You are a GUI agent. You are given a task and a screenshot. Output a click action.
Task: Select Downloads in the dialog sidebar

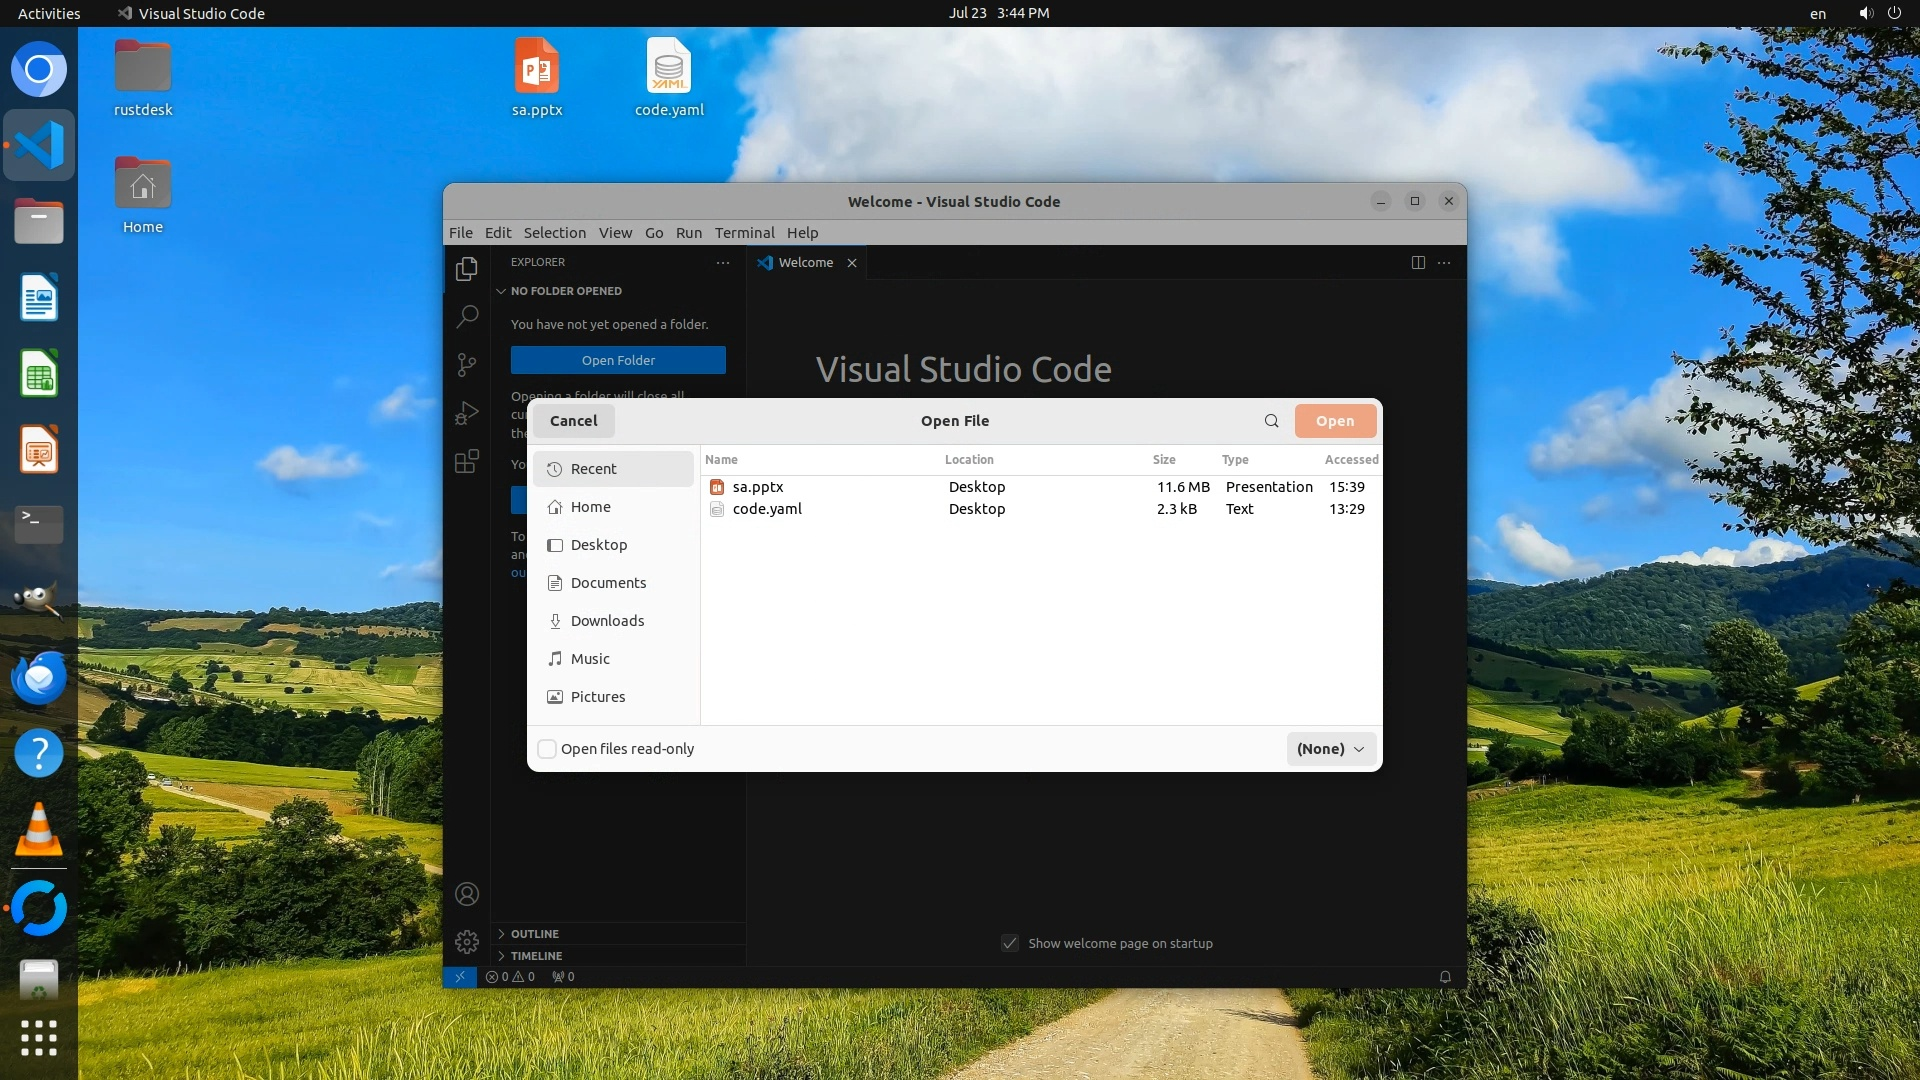click(607, 621)
